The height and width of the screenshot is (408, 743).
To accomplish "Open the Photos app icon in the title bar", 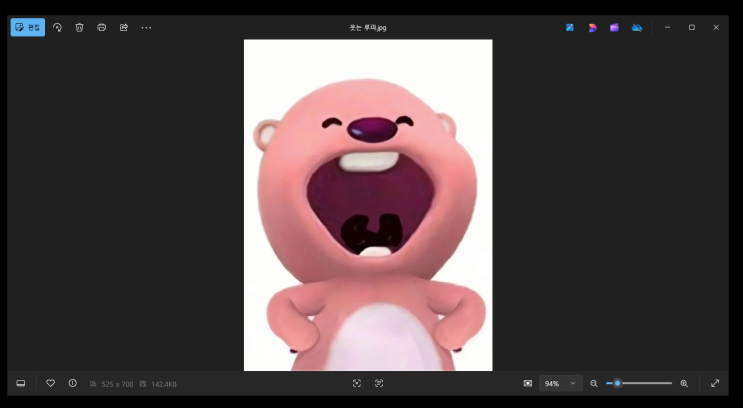I will pyautogui.click(x=570, y=27).
